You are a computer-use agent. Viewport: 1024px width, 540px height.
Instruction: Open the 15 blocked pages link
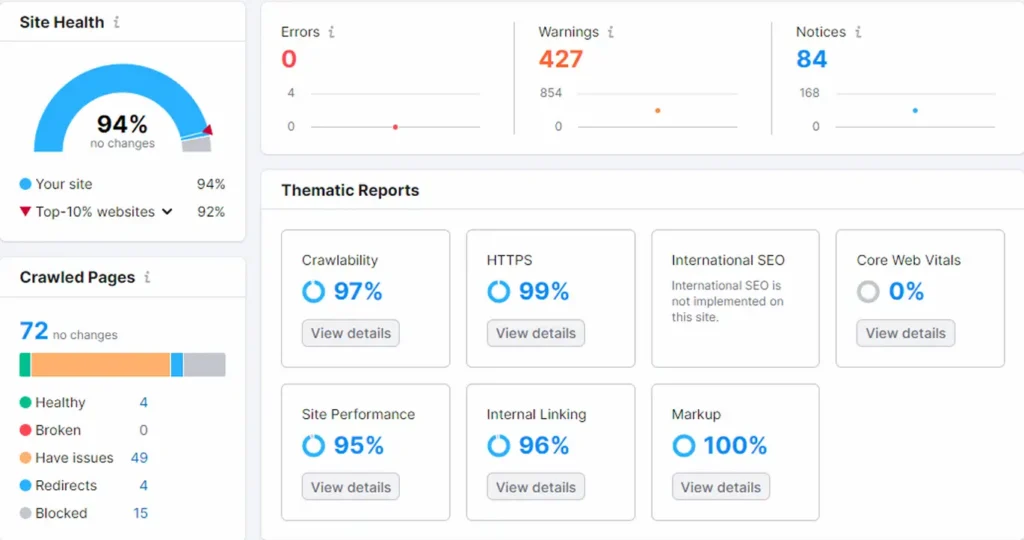[140, 513]
